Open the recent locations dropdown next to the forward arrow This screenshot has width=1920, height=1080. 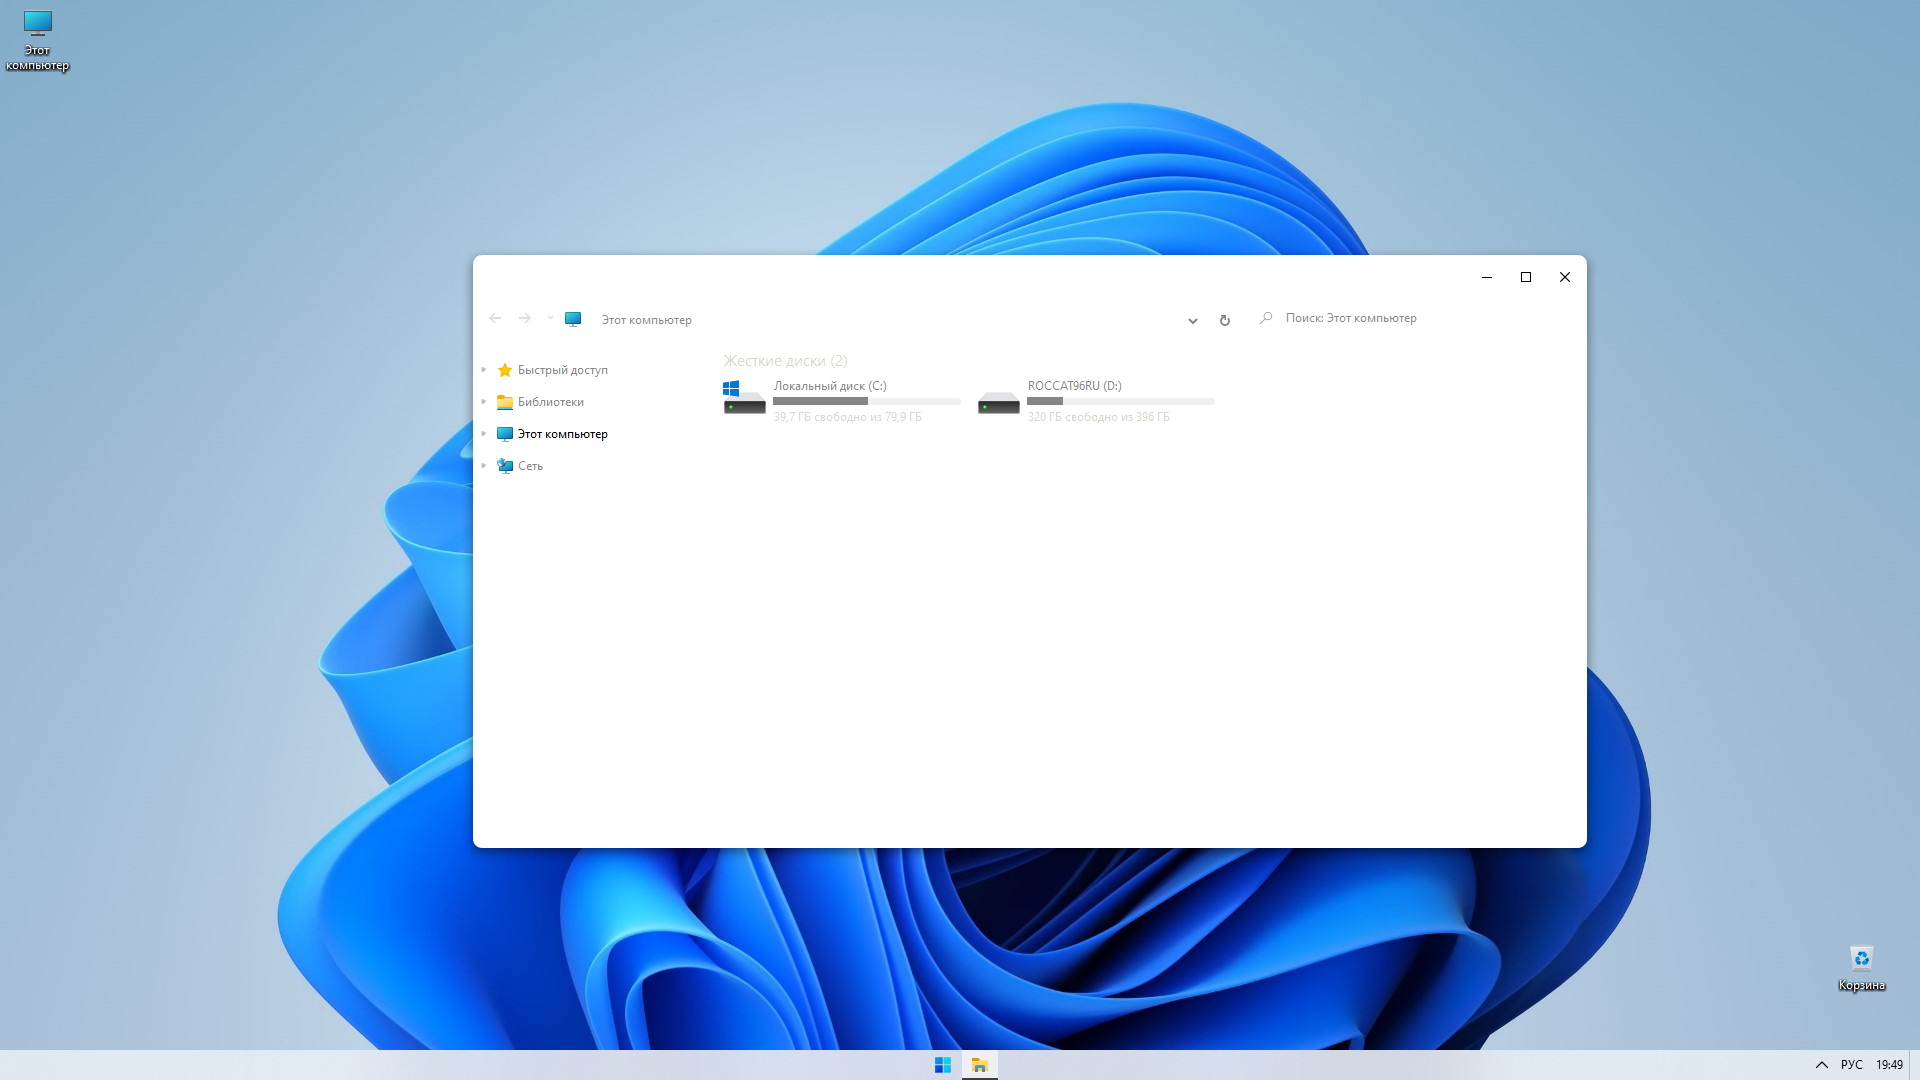550,318
